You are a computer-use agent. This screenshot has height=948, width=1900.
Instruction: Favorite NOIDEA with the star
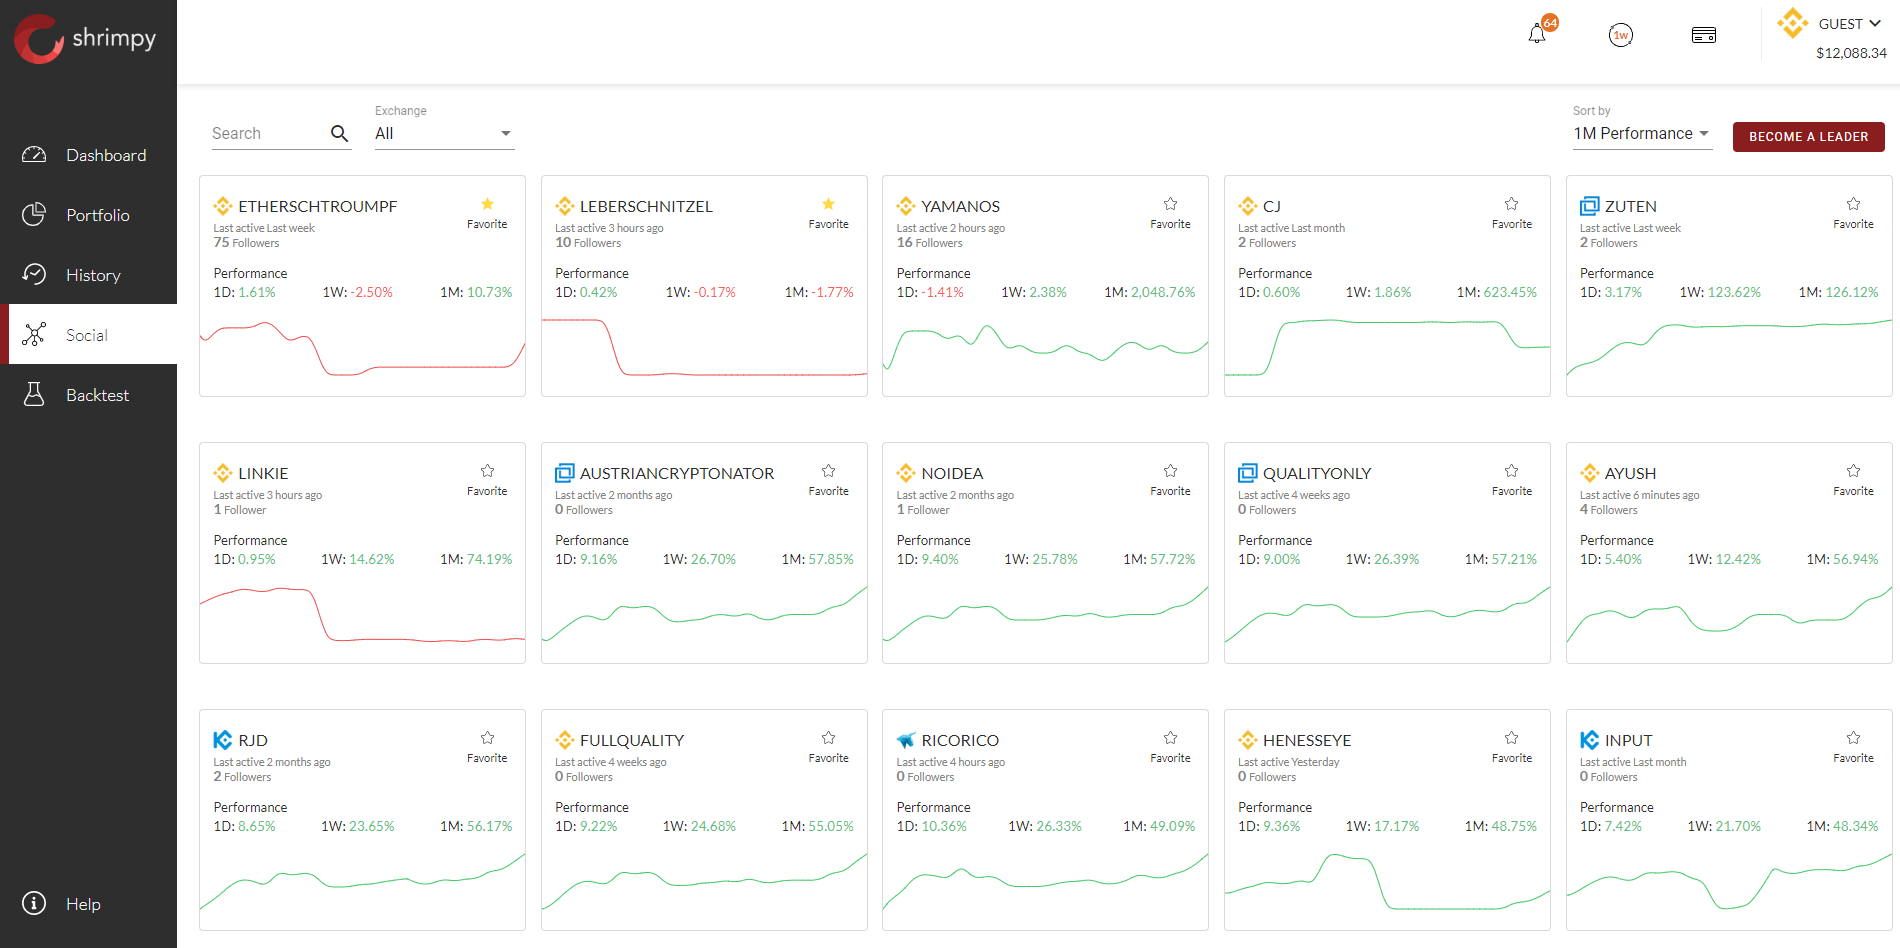[x=1170, y=471]
